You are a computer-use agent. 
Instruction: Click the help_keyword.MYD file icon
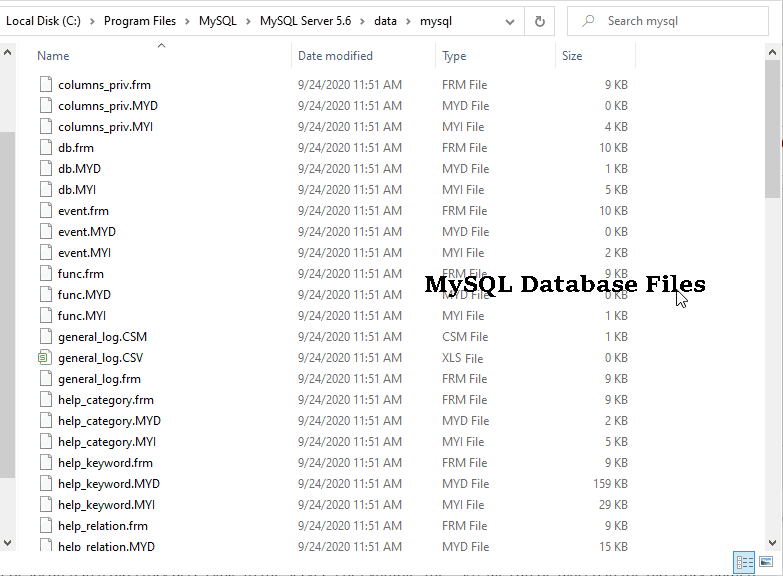[45, 484]
